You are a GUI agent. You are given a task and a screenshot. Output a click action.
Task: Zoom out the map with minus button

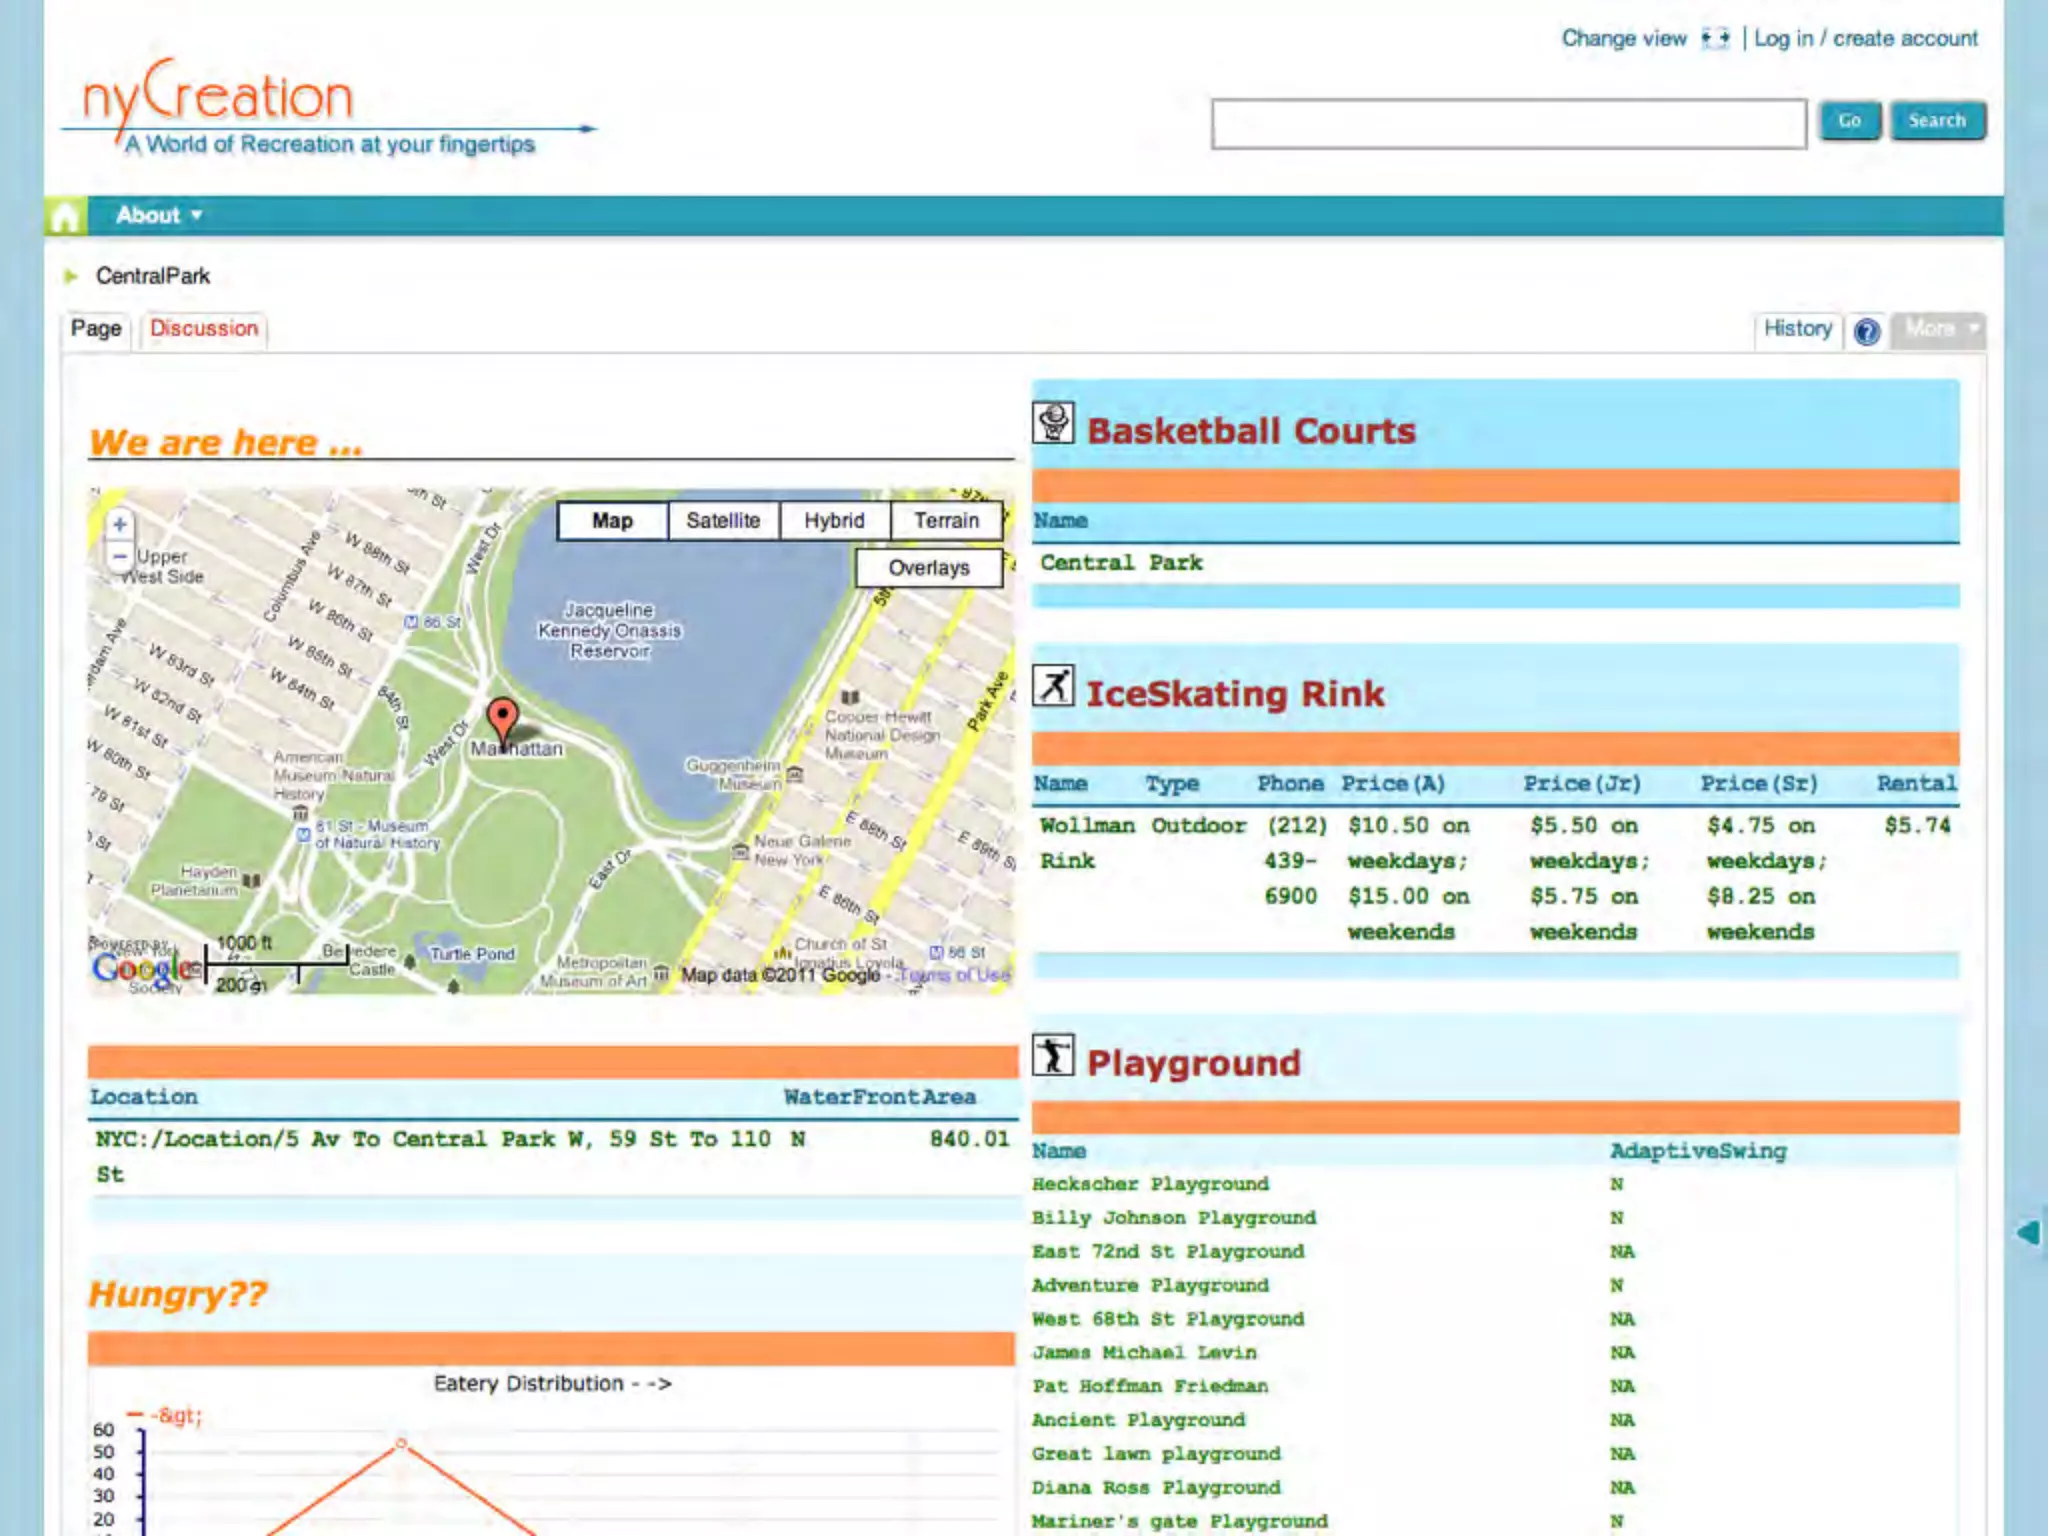point(120,556)
